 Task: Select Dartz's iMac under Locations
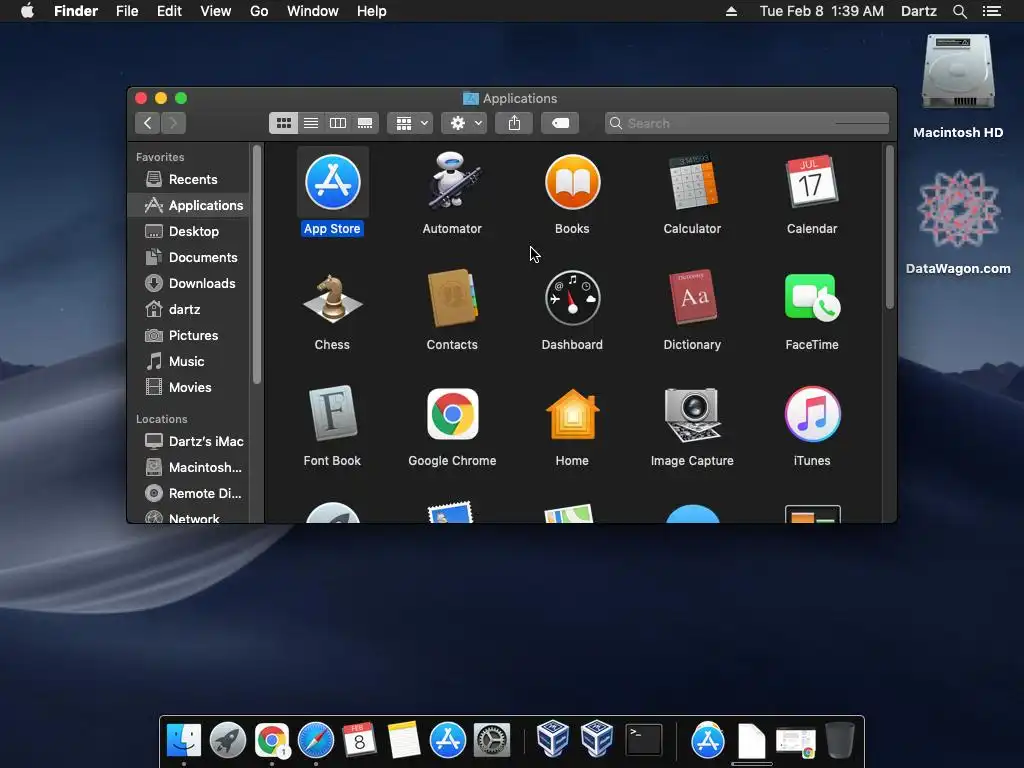coord(188,441)
